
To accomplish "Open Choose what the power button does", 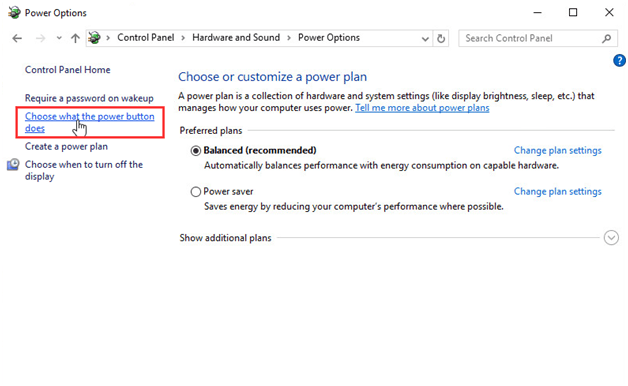I will [89, 122].
